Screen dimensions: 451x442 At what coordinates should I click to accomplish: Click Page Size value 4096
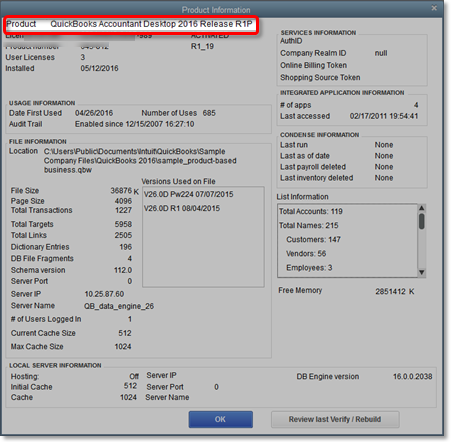pos(123,201)
